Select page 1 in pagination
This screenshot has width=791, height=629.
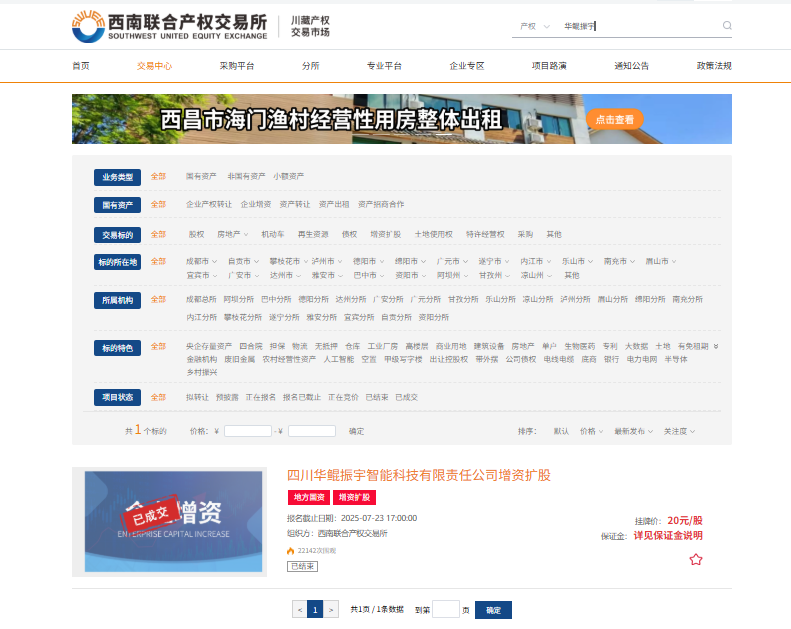click(x=315, y=610)
